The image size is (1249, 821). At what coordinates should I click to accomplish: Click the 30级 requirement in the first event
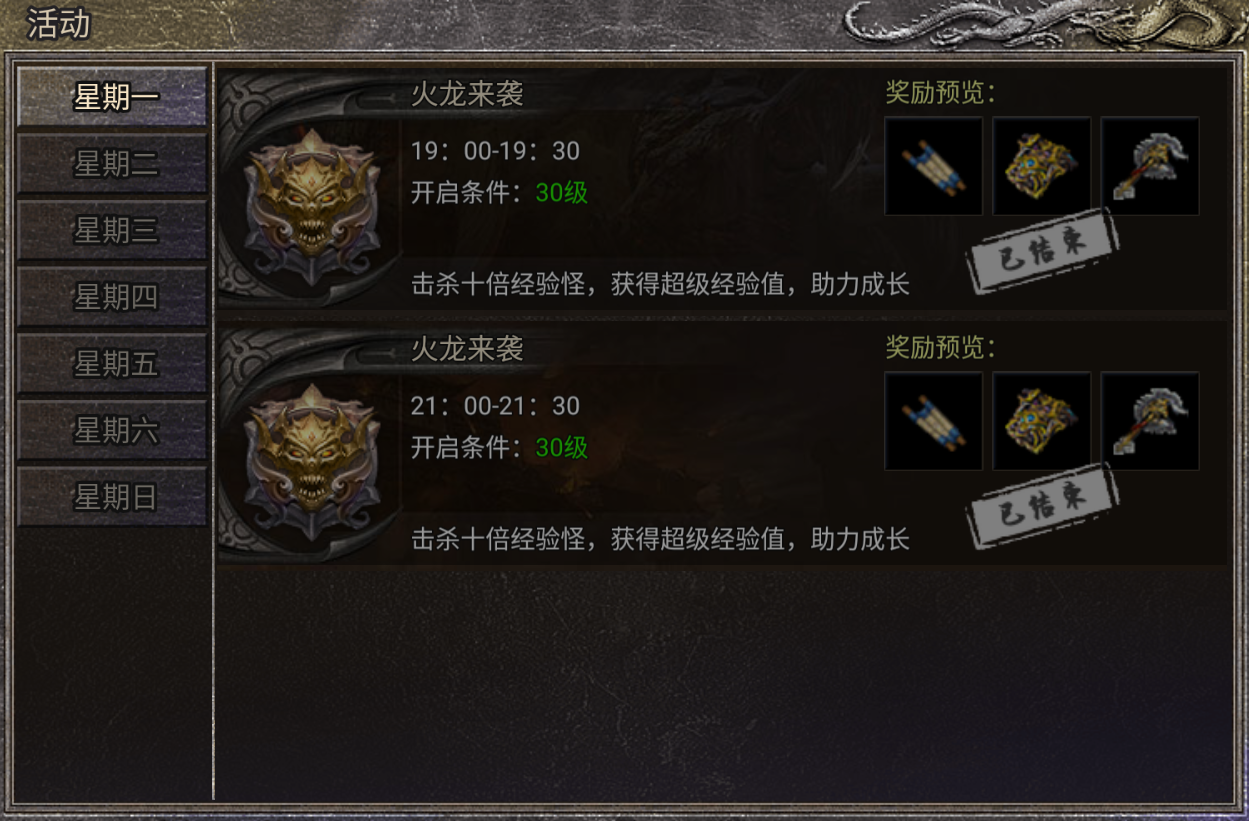562,193
